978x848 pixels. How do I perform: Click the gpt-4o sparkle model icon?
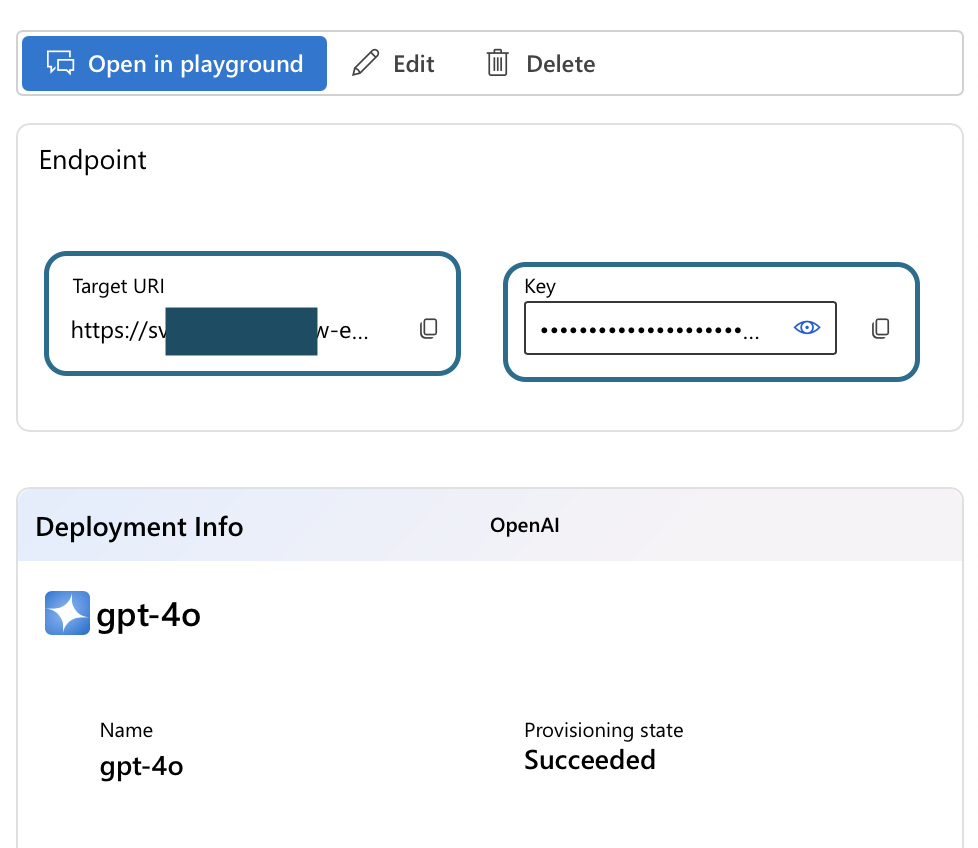tap(67, 613)
